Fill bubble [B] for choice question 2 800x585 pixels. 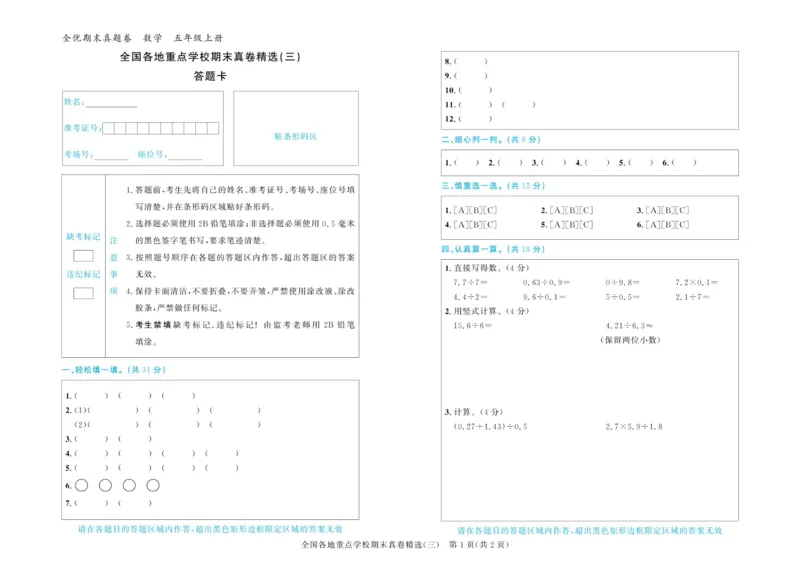pyautogui.click(x=573, y=210)
